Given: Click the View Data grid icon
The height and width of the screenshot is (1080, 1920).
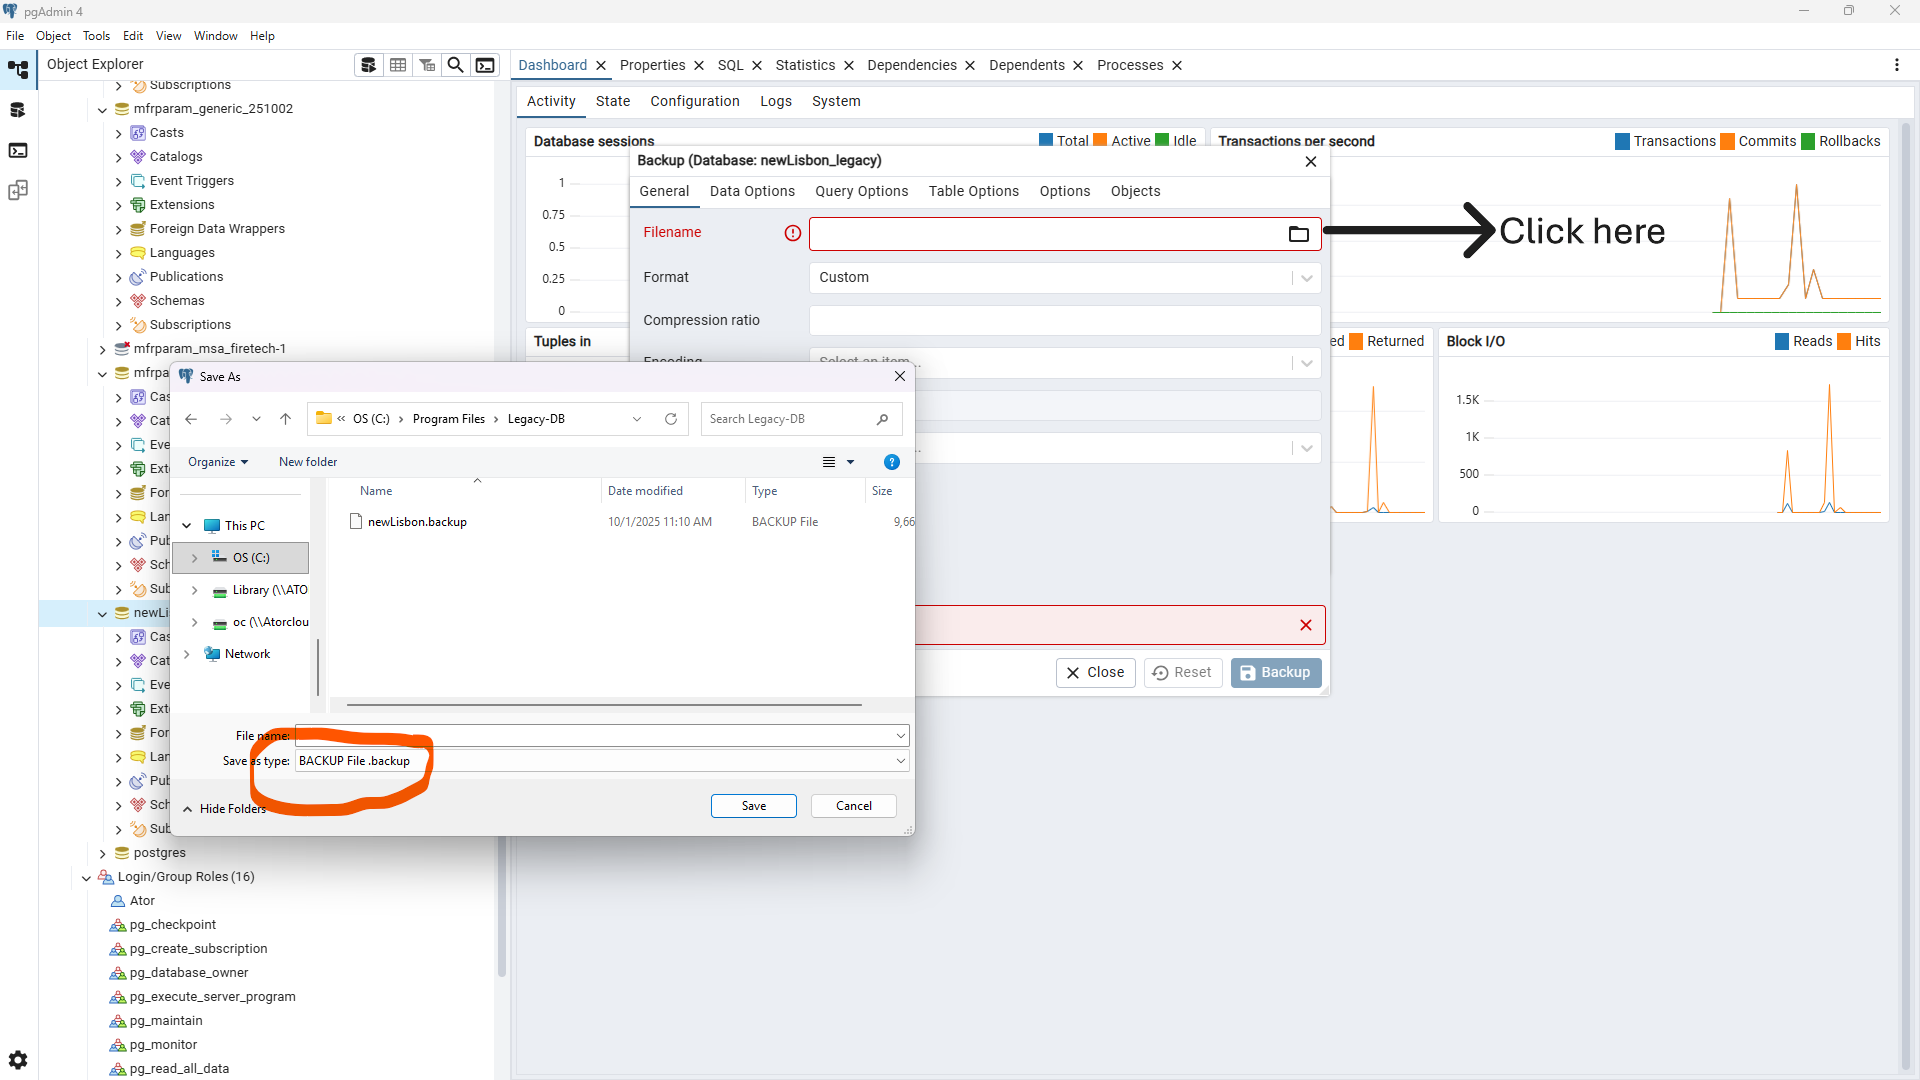Looking at the screenshot, I should (x=397, y=64).
